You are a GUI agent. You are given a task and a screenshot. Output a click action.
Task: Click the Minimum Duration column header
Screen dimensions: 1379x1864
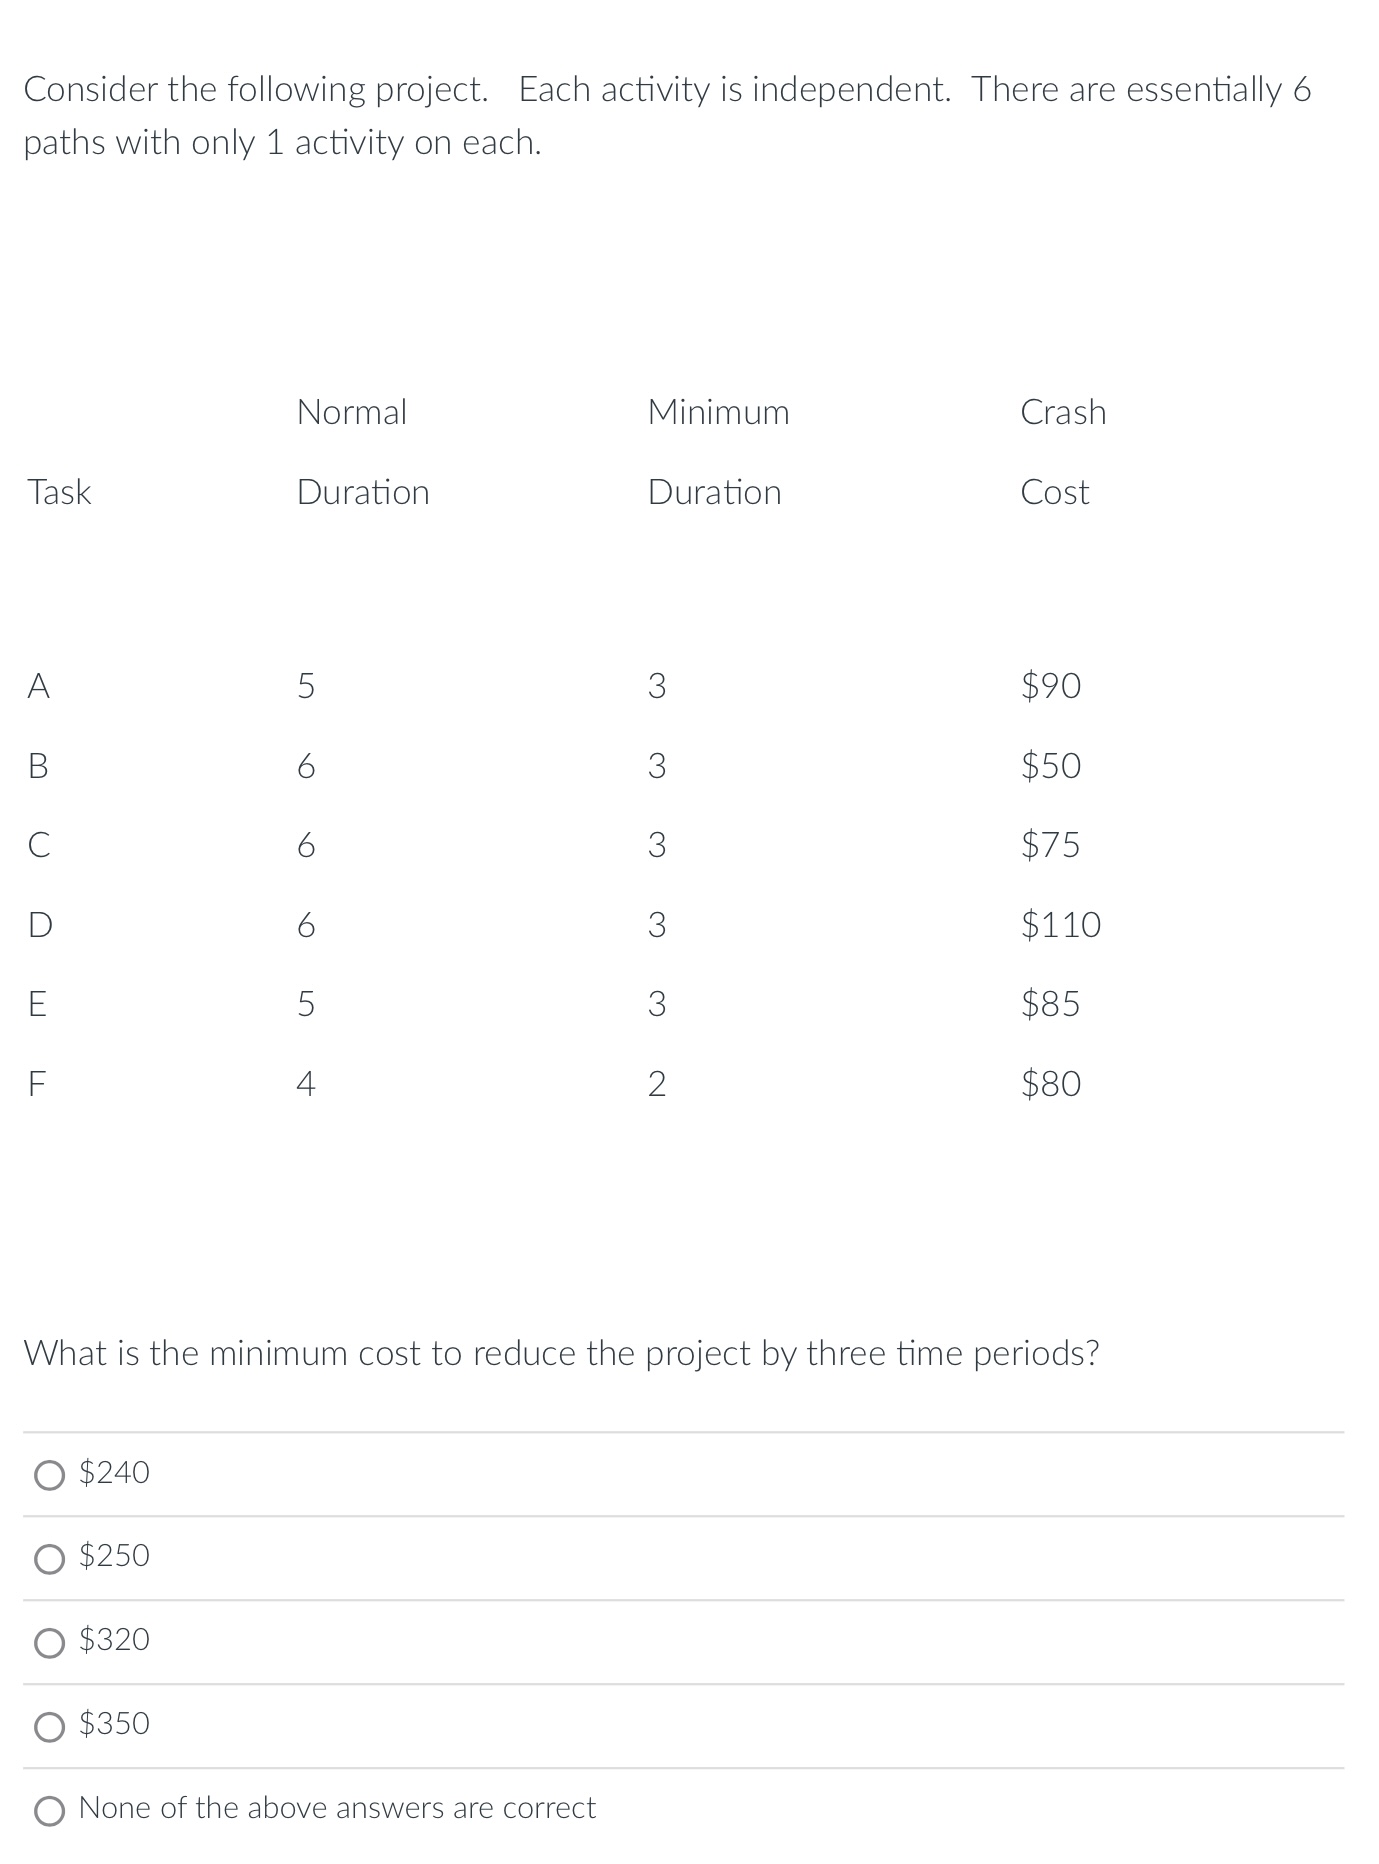click(x=718, y=452)
